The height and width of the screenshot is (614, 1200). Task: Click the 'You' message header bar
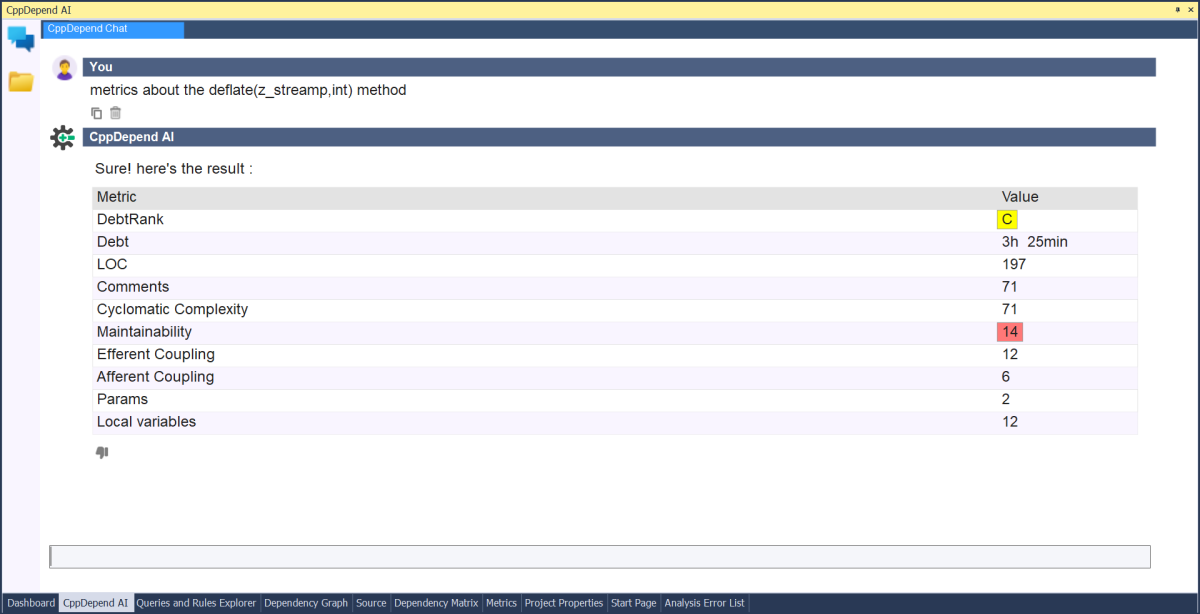pos(619,67)
